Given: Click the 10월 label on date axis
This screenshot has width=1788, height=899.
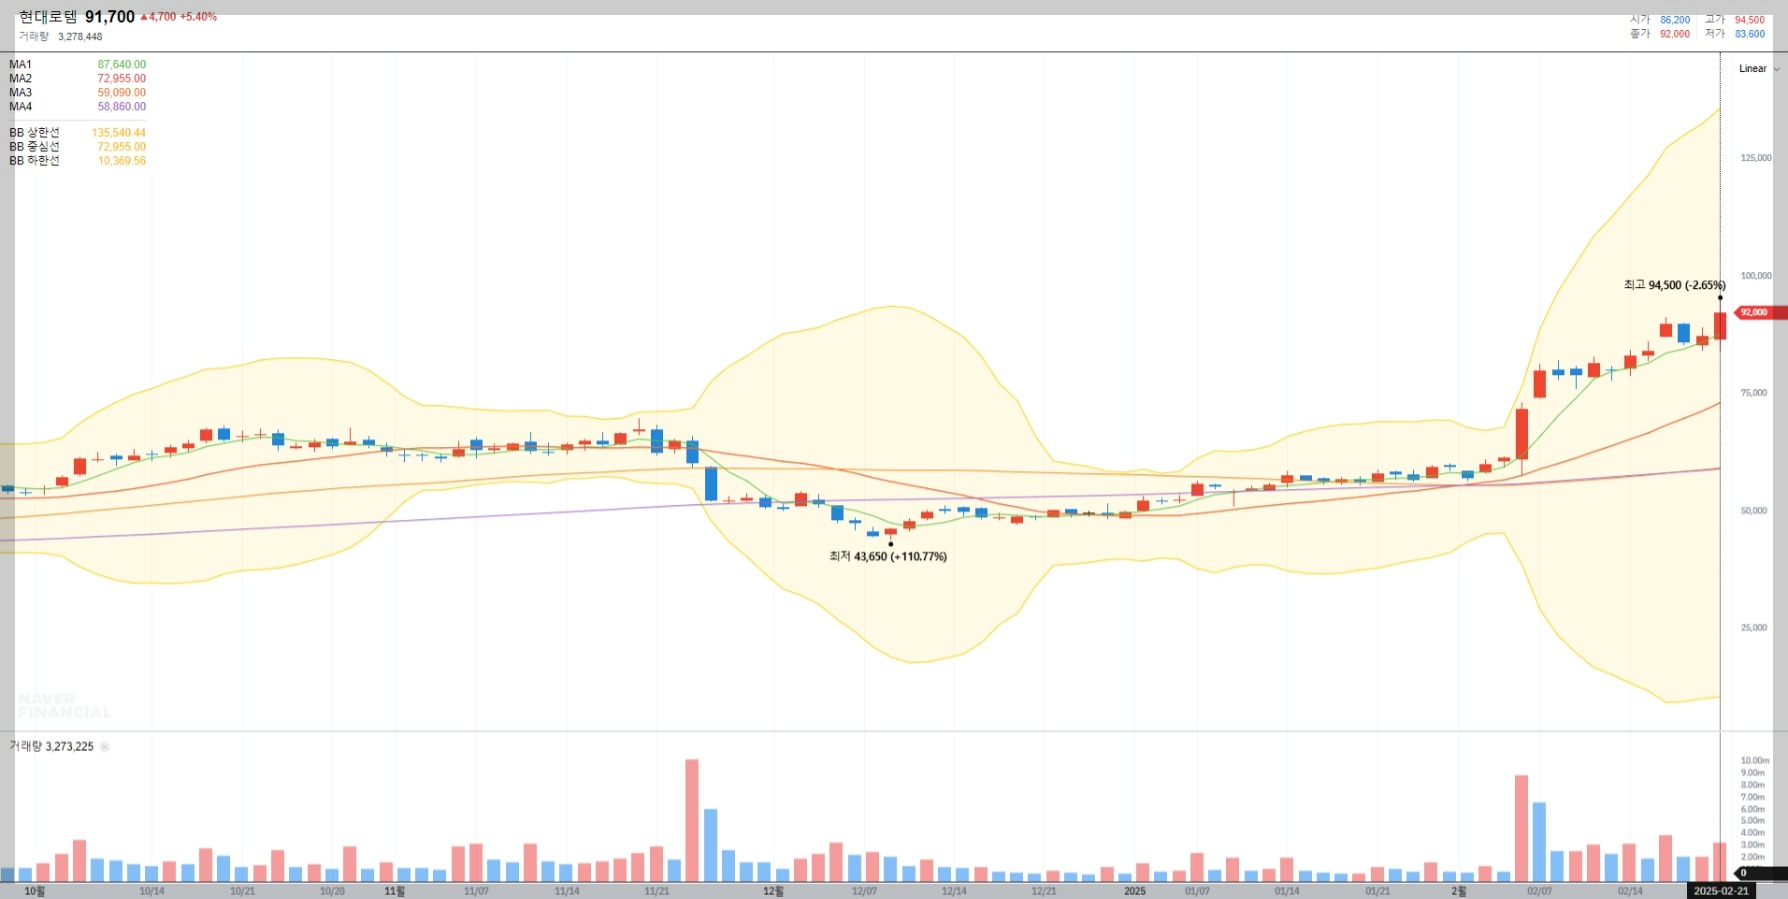Looking at the screenshot, I should pos(34,891).
